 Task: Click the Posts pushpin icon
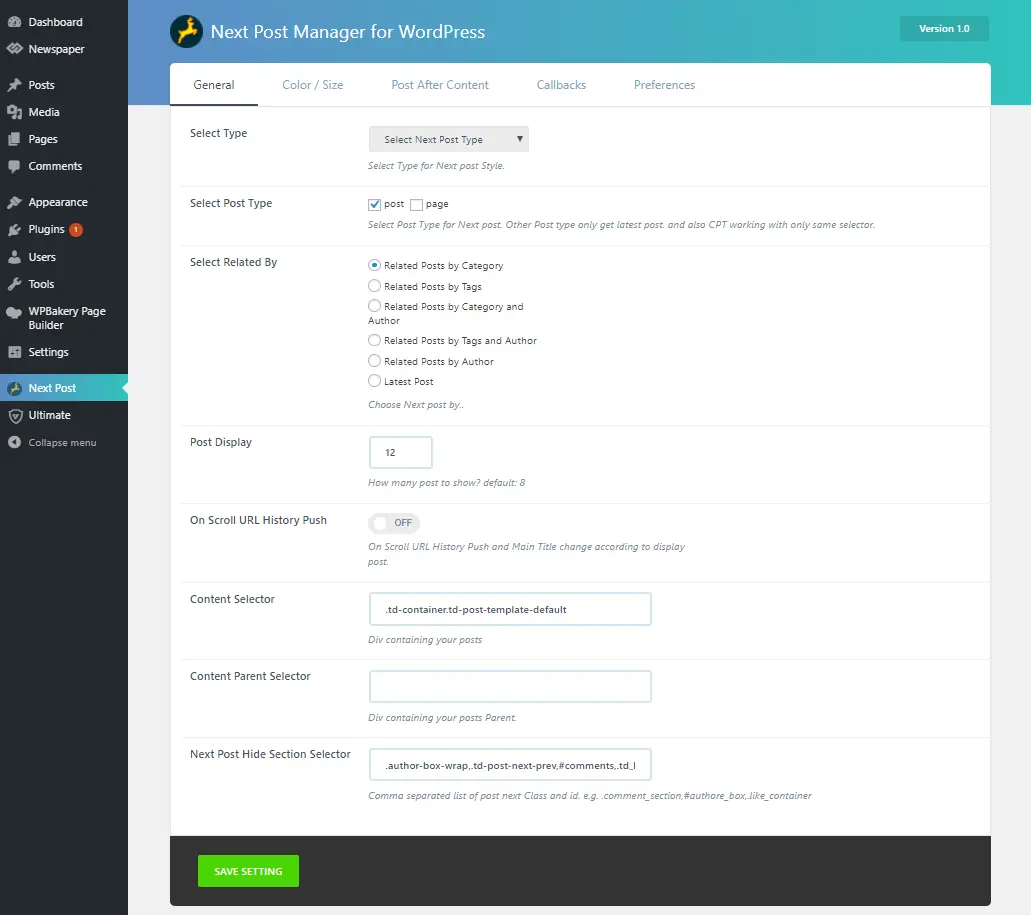click(14, 85)
